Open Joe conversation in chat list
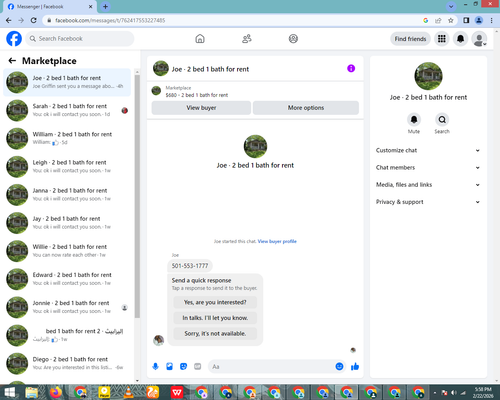Screen dimensions: 500x400 [67, 82]
